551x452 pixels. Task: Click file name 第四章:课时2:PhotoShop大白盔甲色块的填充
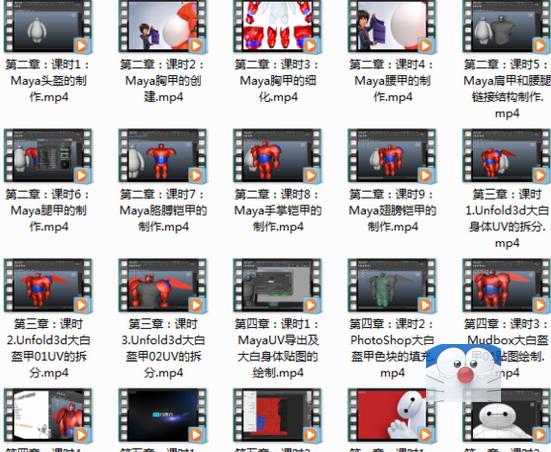point(392,348)
